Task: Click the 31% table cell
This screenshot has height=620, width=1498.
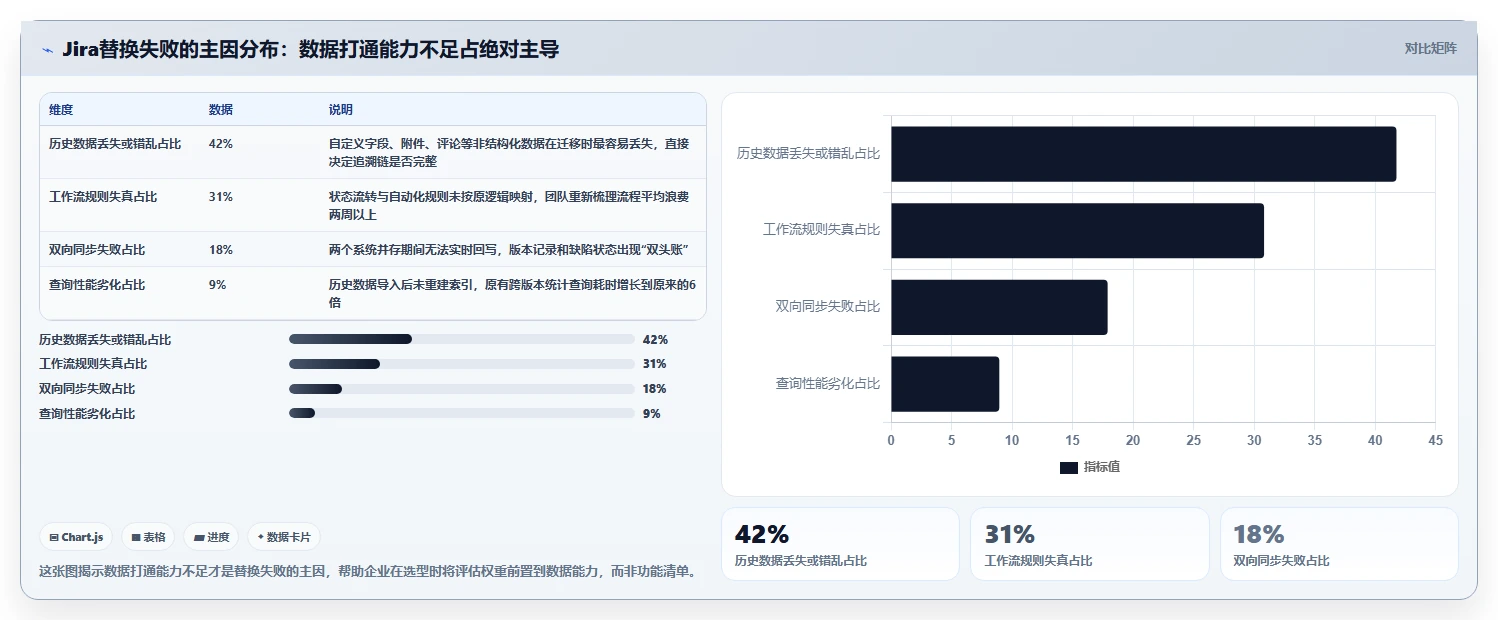Action: click(221, 197)
